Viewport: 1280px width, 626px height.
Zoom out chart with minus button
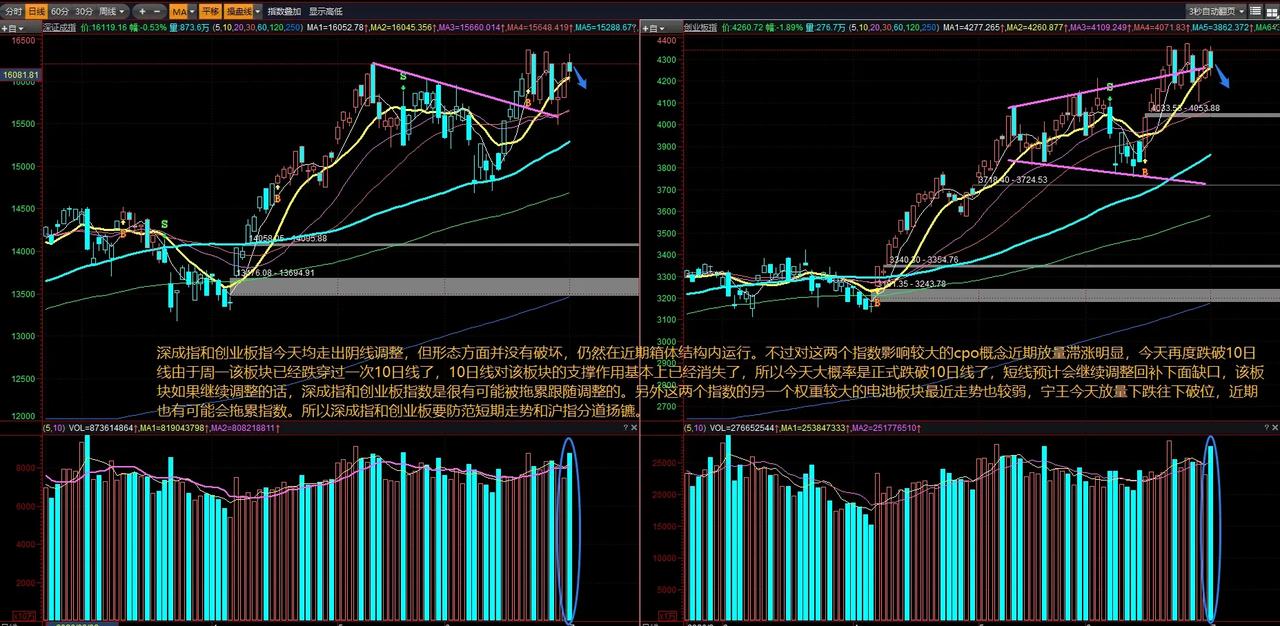[x=158, y=11]
